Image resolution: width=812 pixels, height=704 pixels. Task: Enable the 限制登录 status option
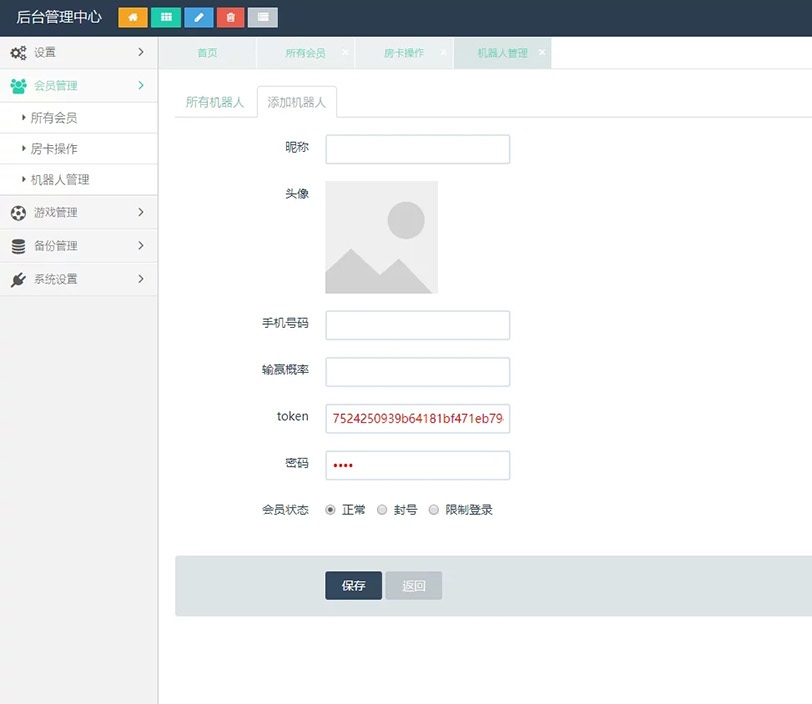(x=434, y=510)
